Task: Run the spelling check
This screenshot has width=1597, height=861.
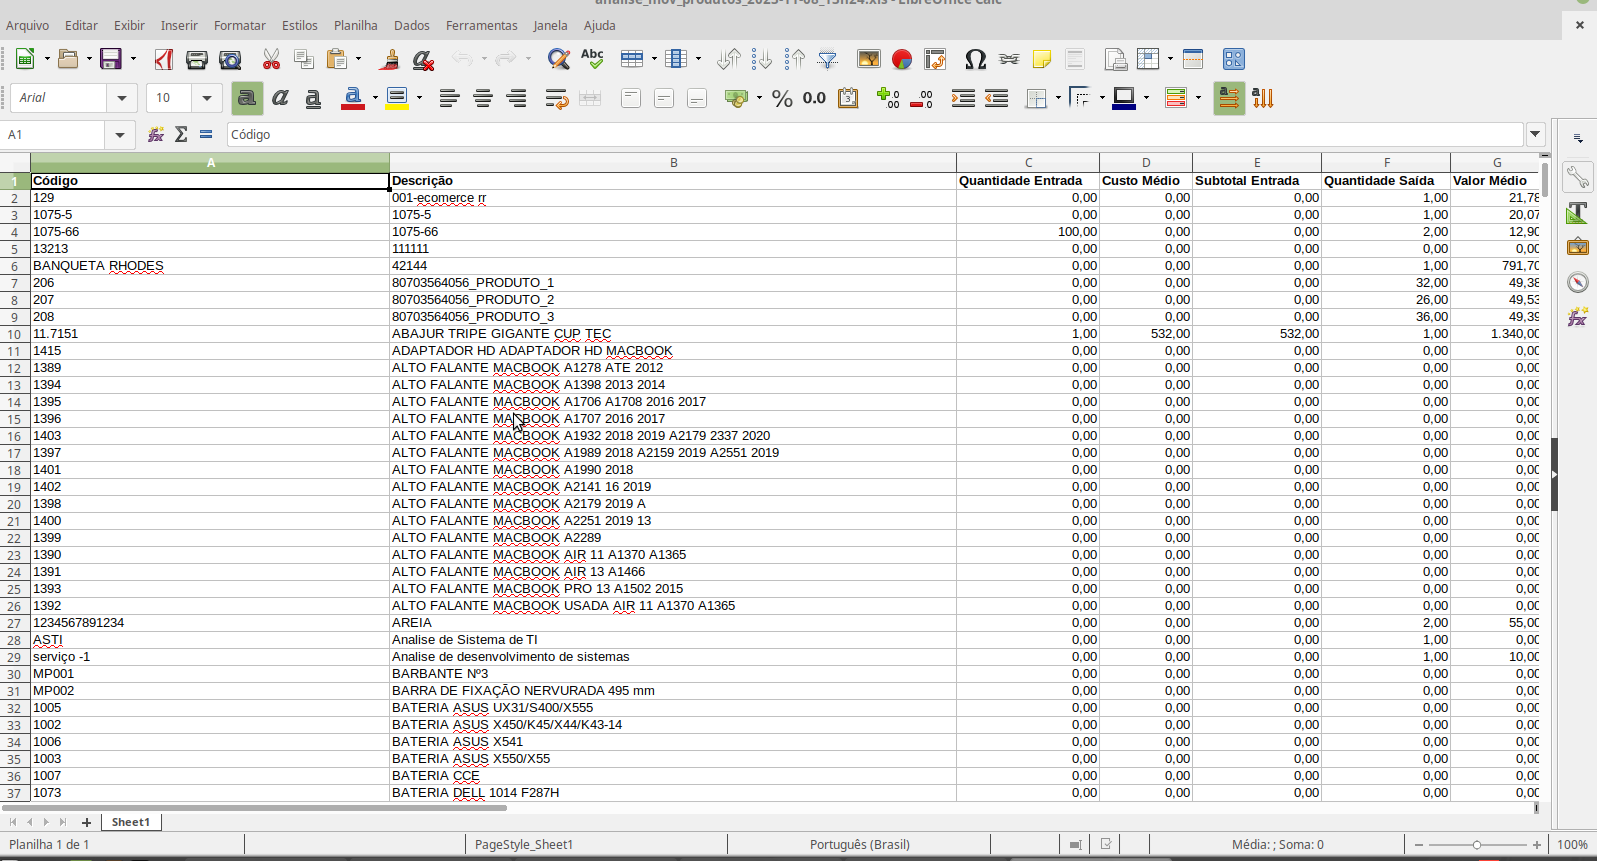Action: coord(592,59)
